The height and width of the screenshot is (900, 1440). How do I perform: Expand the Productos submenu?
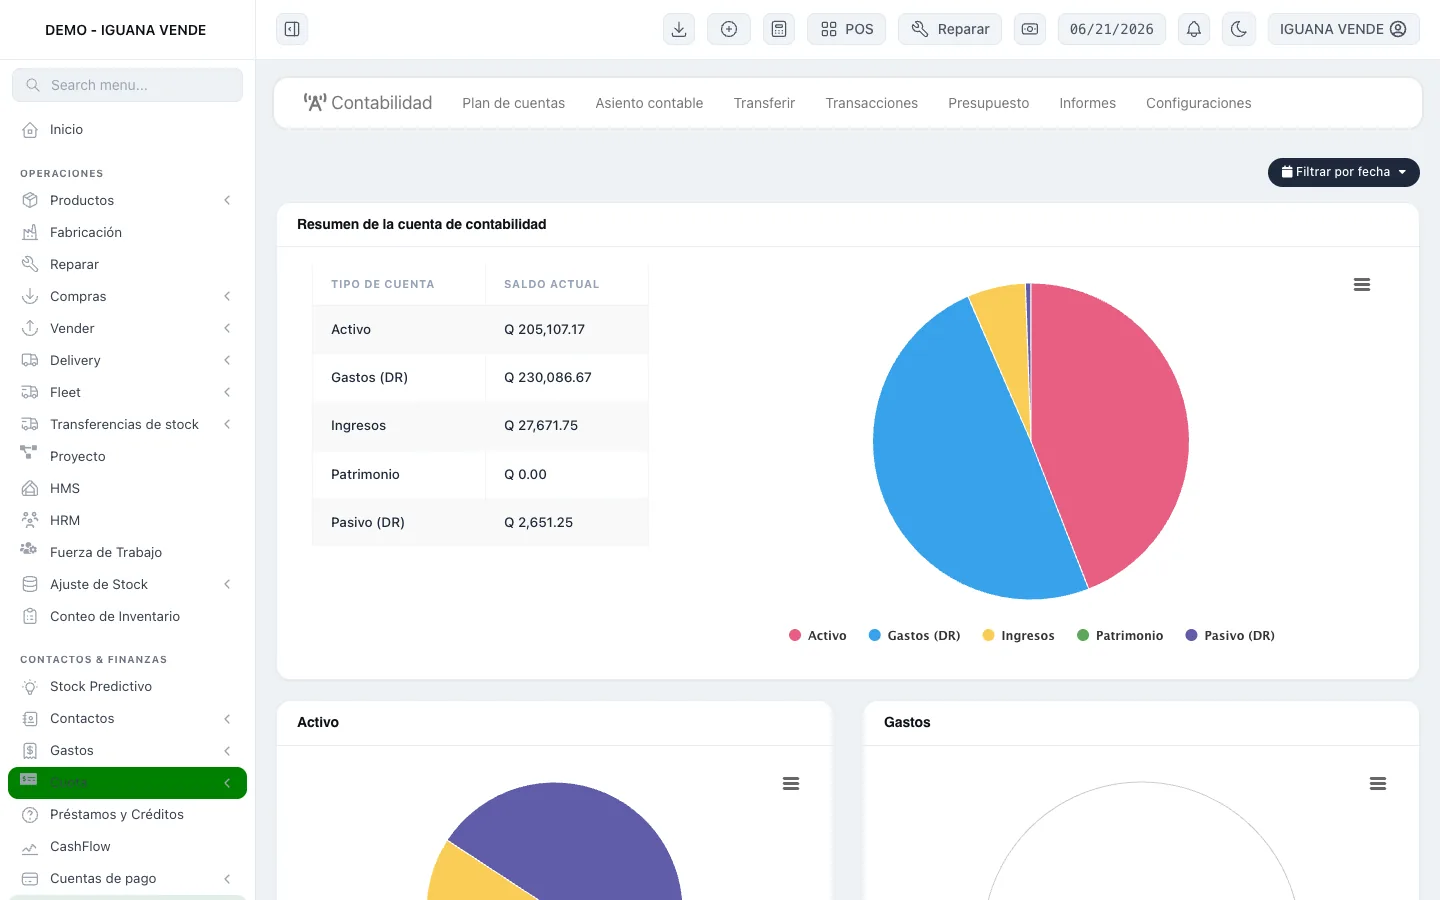[x=227, y=200]
